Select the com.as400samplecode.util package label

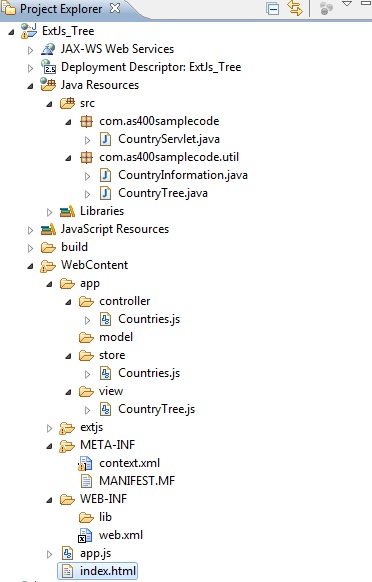(x=169, y=157)
